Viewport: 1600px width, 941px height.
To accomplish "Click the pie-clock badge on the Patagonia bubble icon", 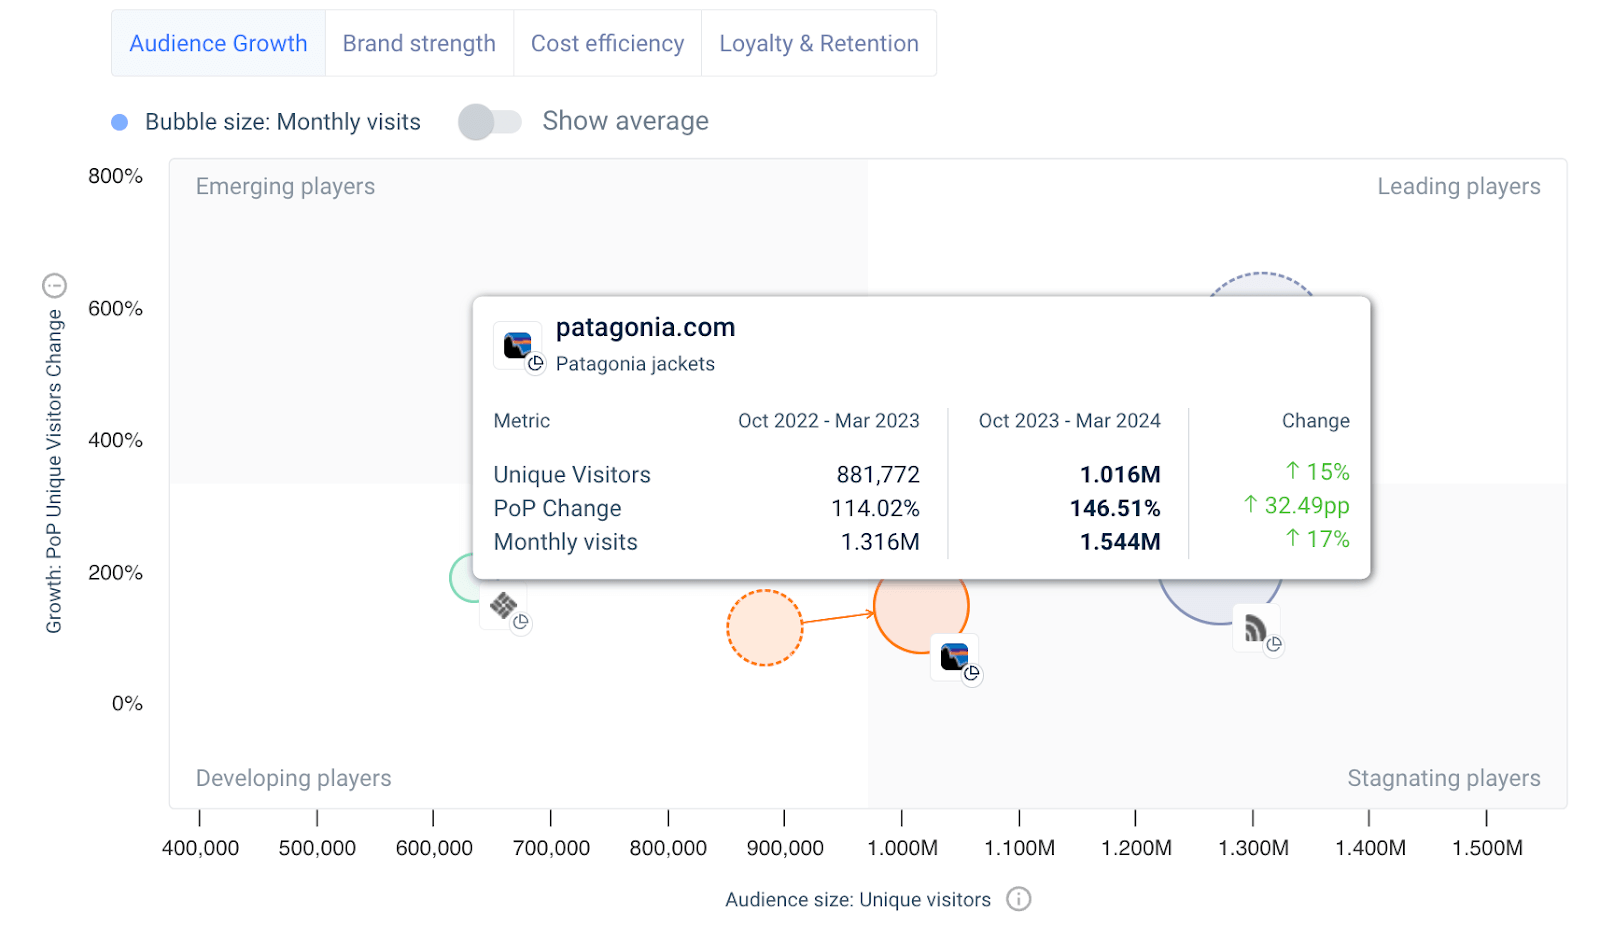I will [x=972, y=674].
